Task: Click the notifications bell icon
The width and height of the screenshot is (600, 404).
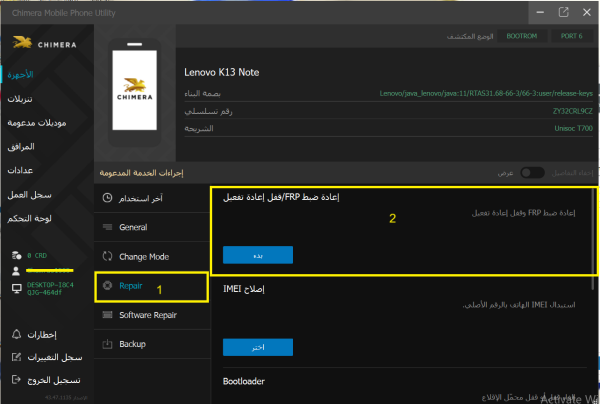Action: pos(16,334)
